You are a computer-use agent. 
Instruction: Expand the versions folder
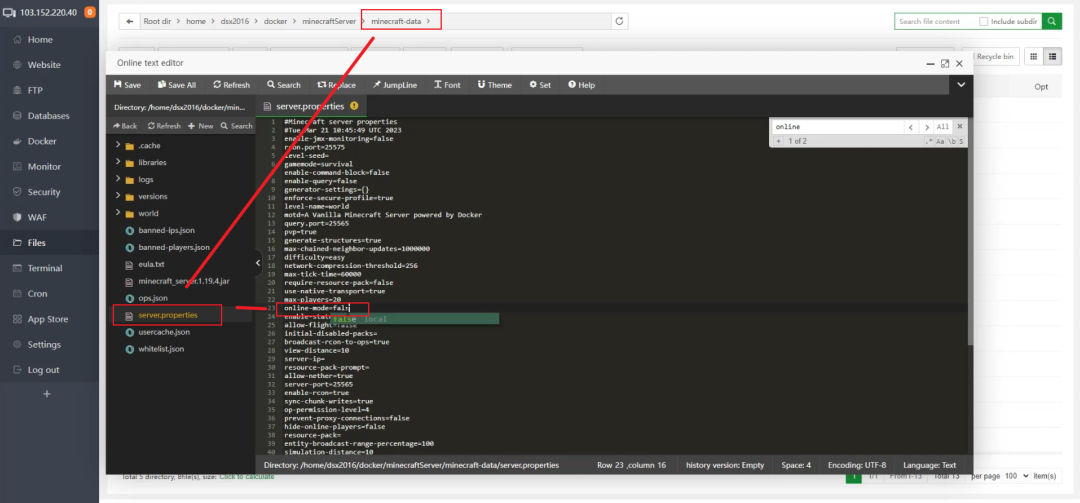coord(118,196)
